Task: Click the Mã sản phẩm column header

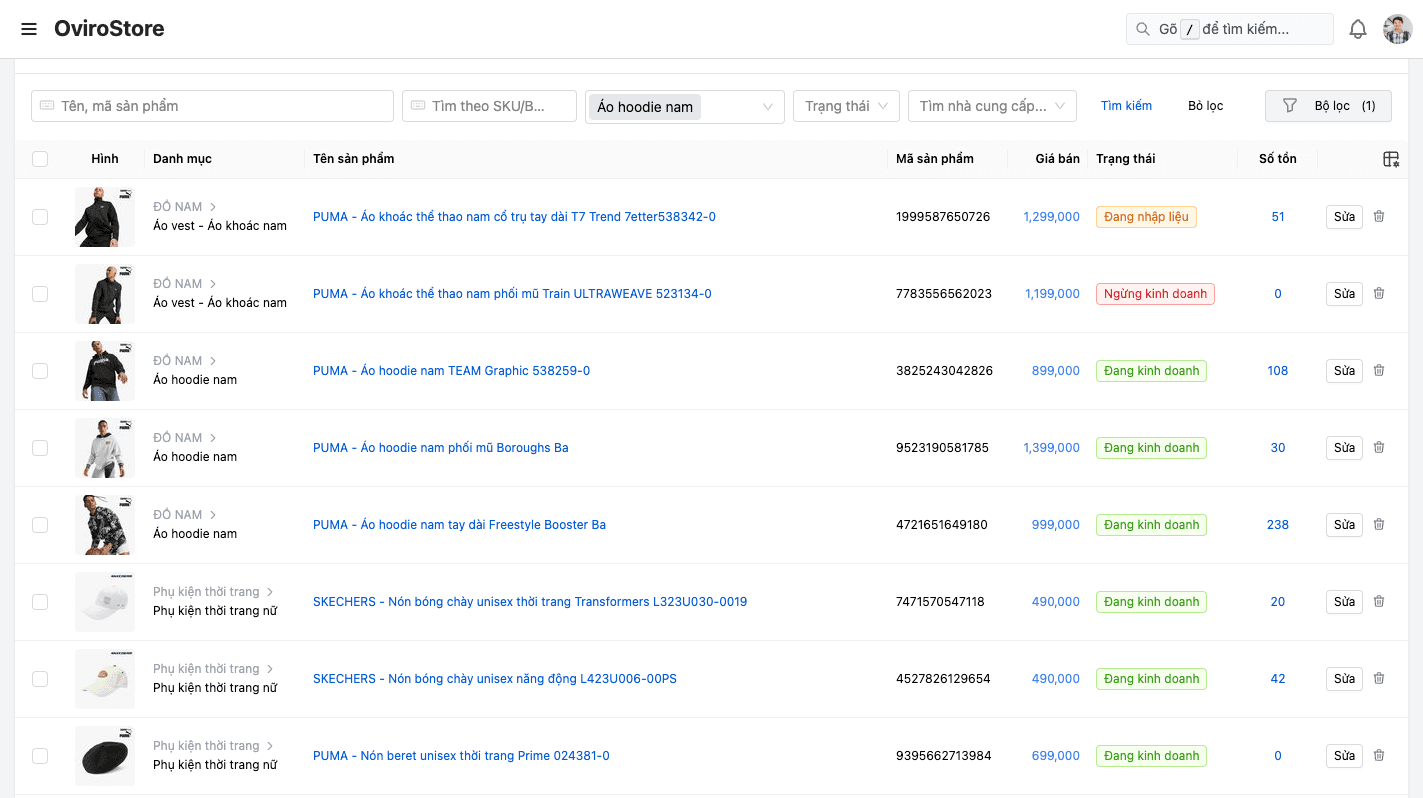Action: pyautogui.click(x=935, y=159)
